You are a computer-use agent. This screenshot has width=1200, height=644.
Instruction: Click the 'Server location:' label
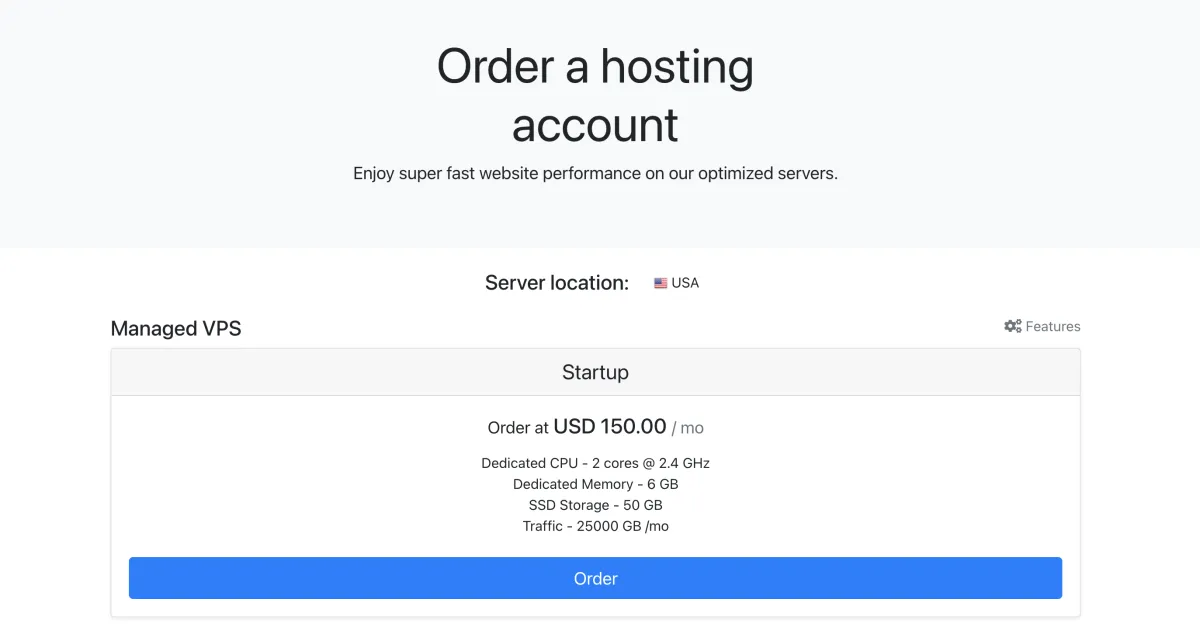pos(557,283)
